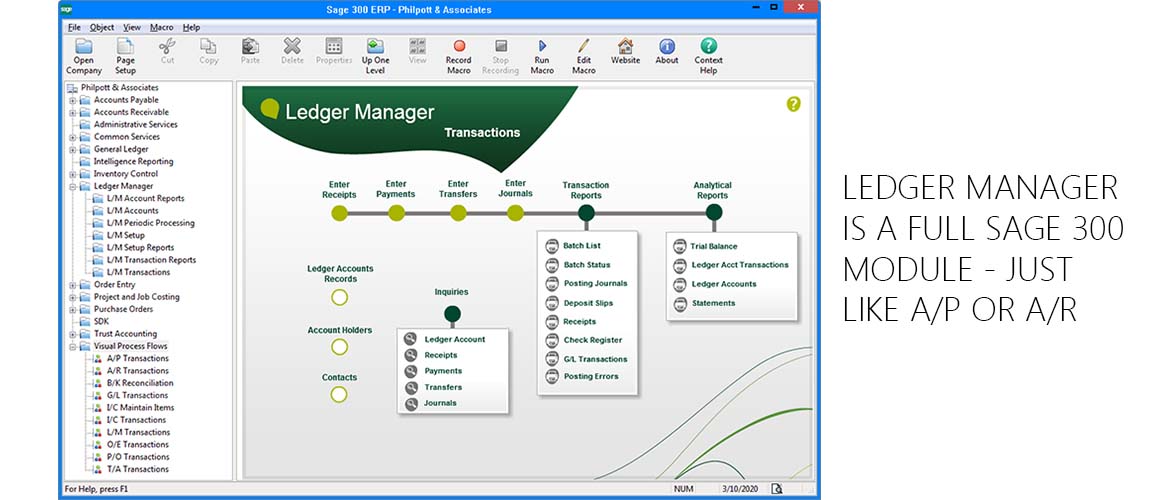The width and height of the screenshot is (1170, 500).
Task: Select the Enter Journals process node
Action: click(515, 213)
